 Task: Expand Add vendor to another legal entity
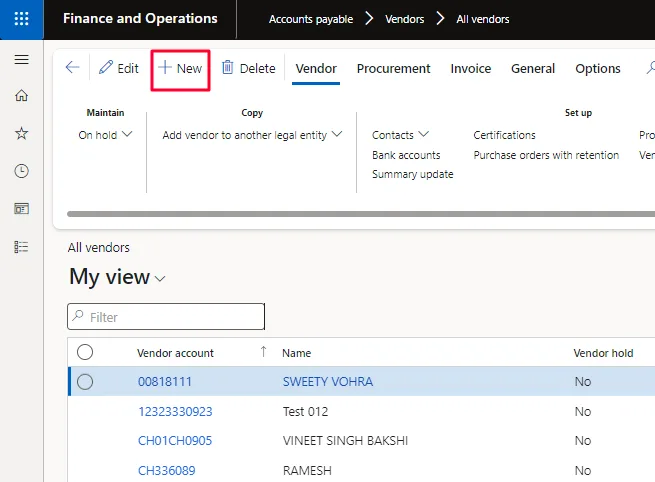tap(252, 135)
